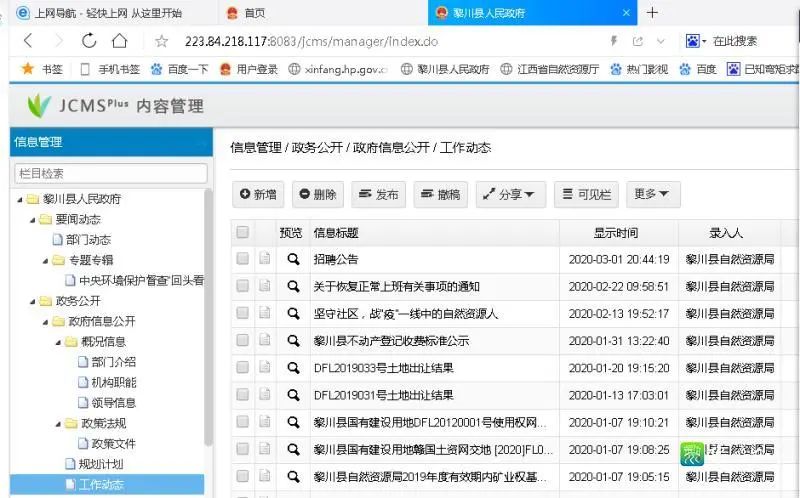Viewport: 800px width, 498px height.
Task: Click the sidebar tree vertical scrollbar
Action: (x=208, y=316)
